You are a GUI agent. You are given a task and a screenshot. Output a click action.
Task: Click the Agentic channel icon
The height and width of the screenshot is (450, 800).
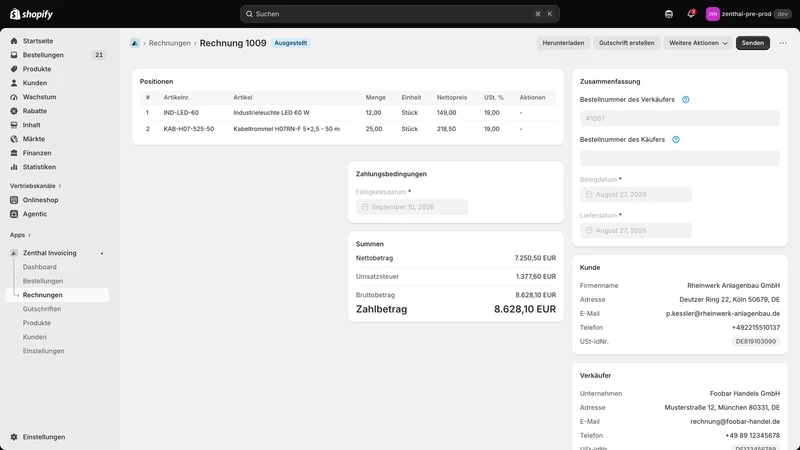(14, 214)
